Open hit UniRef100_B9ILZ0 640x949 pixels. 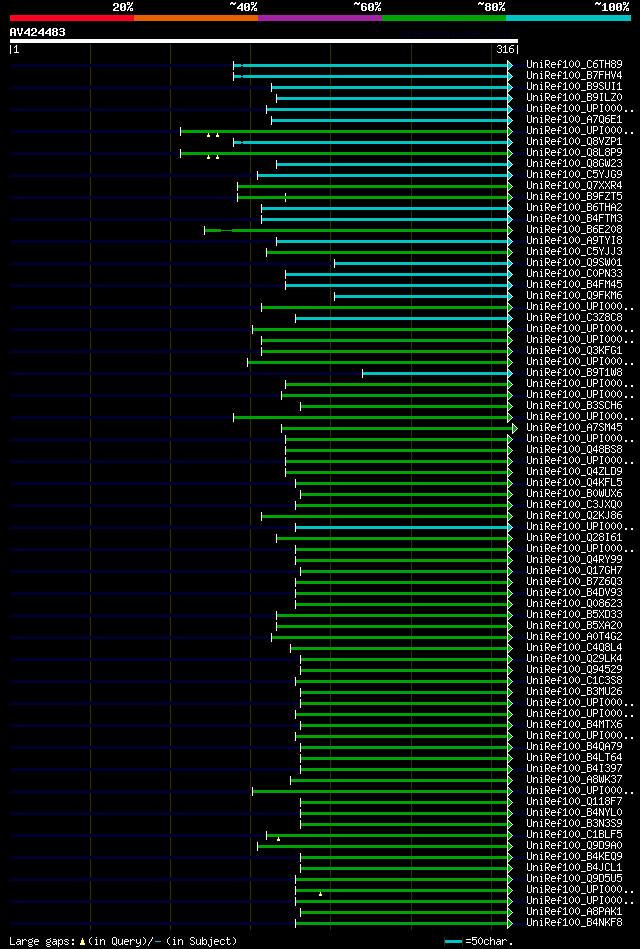[574, 97]
